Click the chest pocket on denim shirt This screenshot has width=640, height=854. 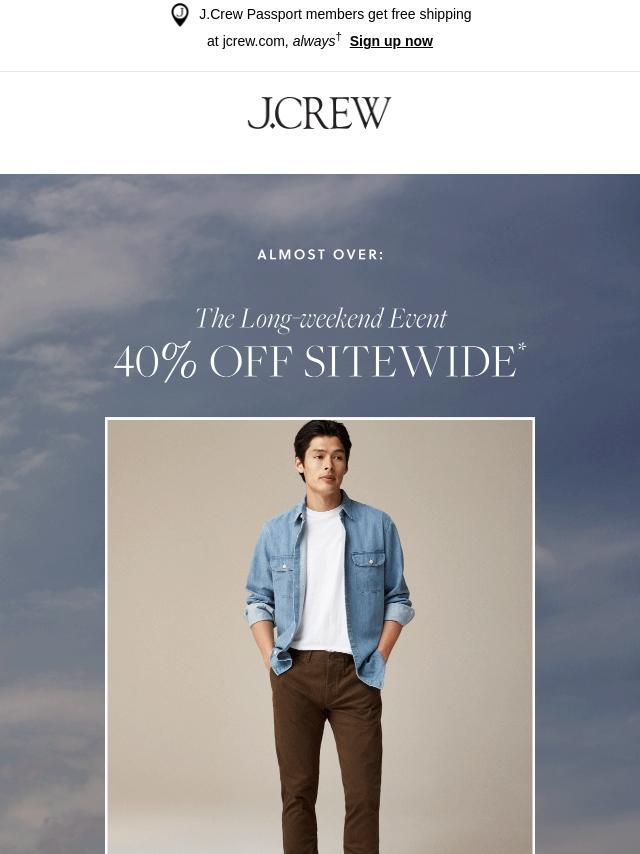pos(368,571)
